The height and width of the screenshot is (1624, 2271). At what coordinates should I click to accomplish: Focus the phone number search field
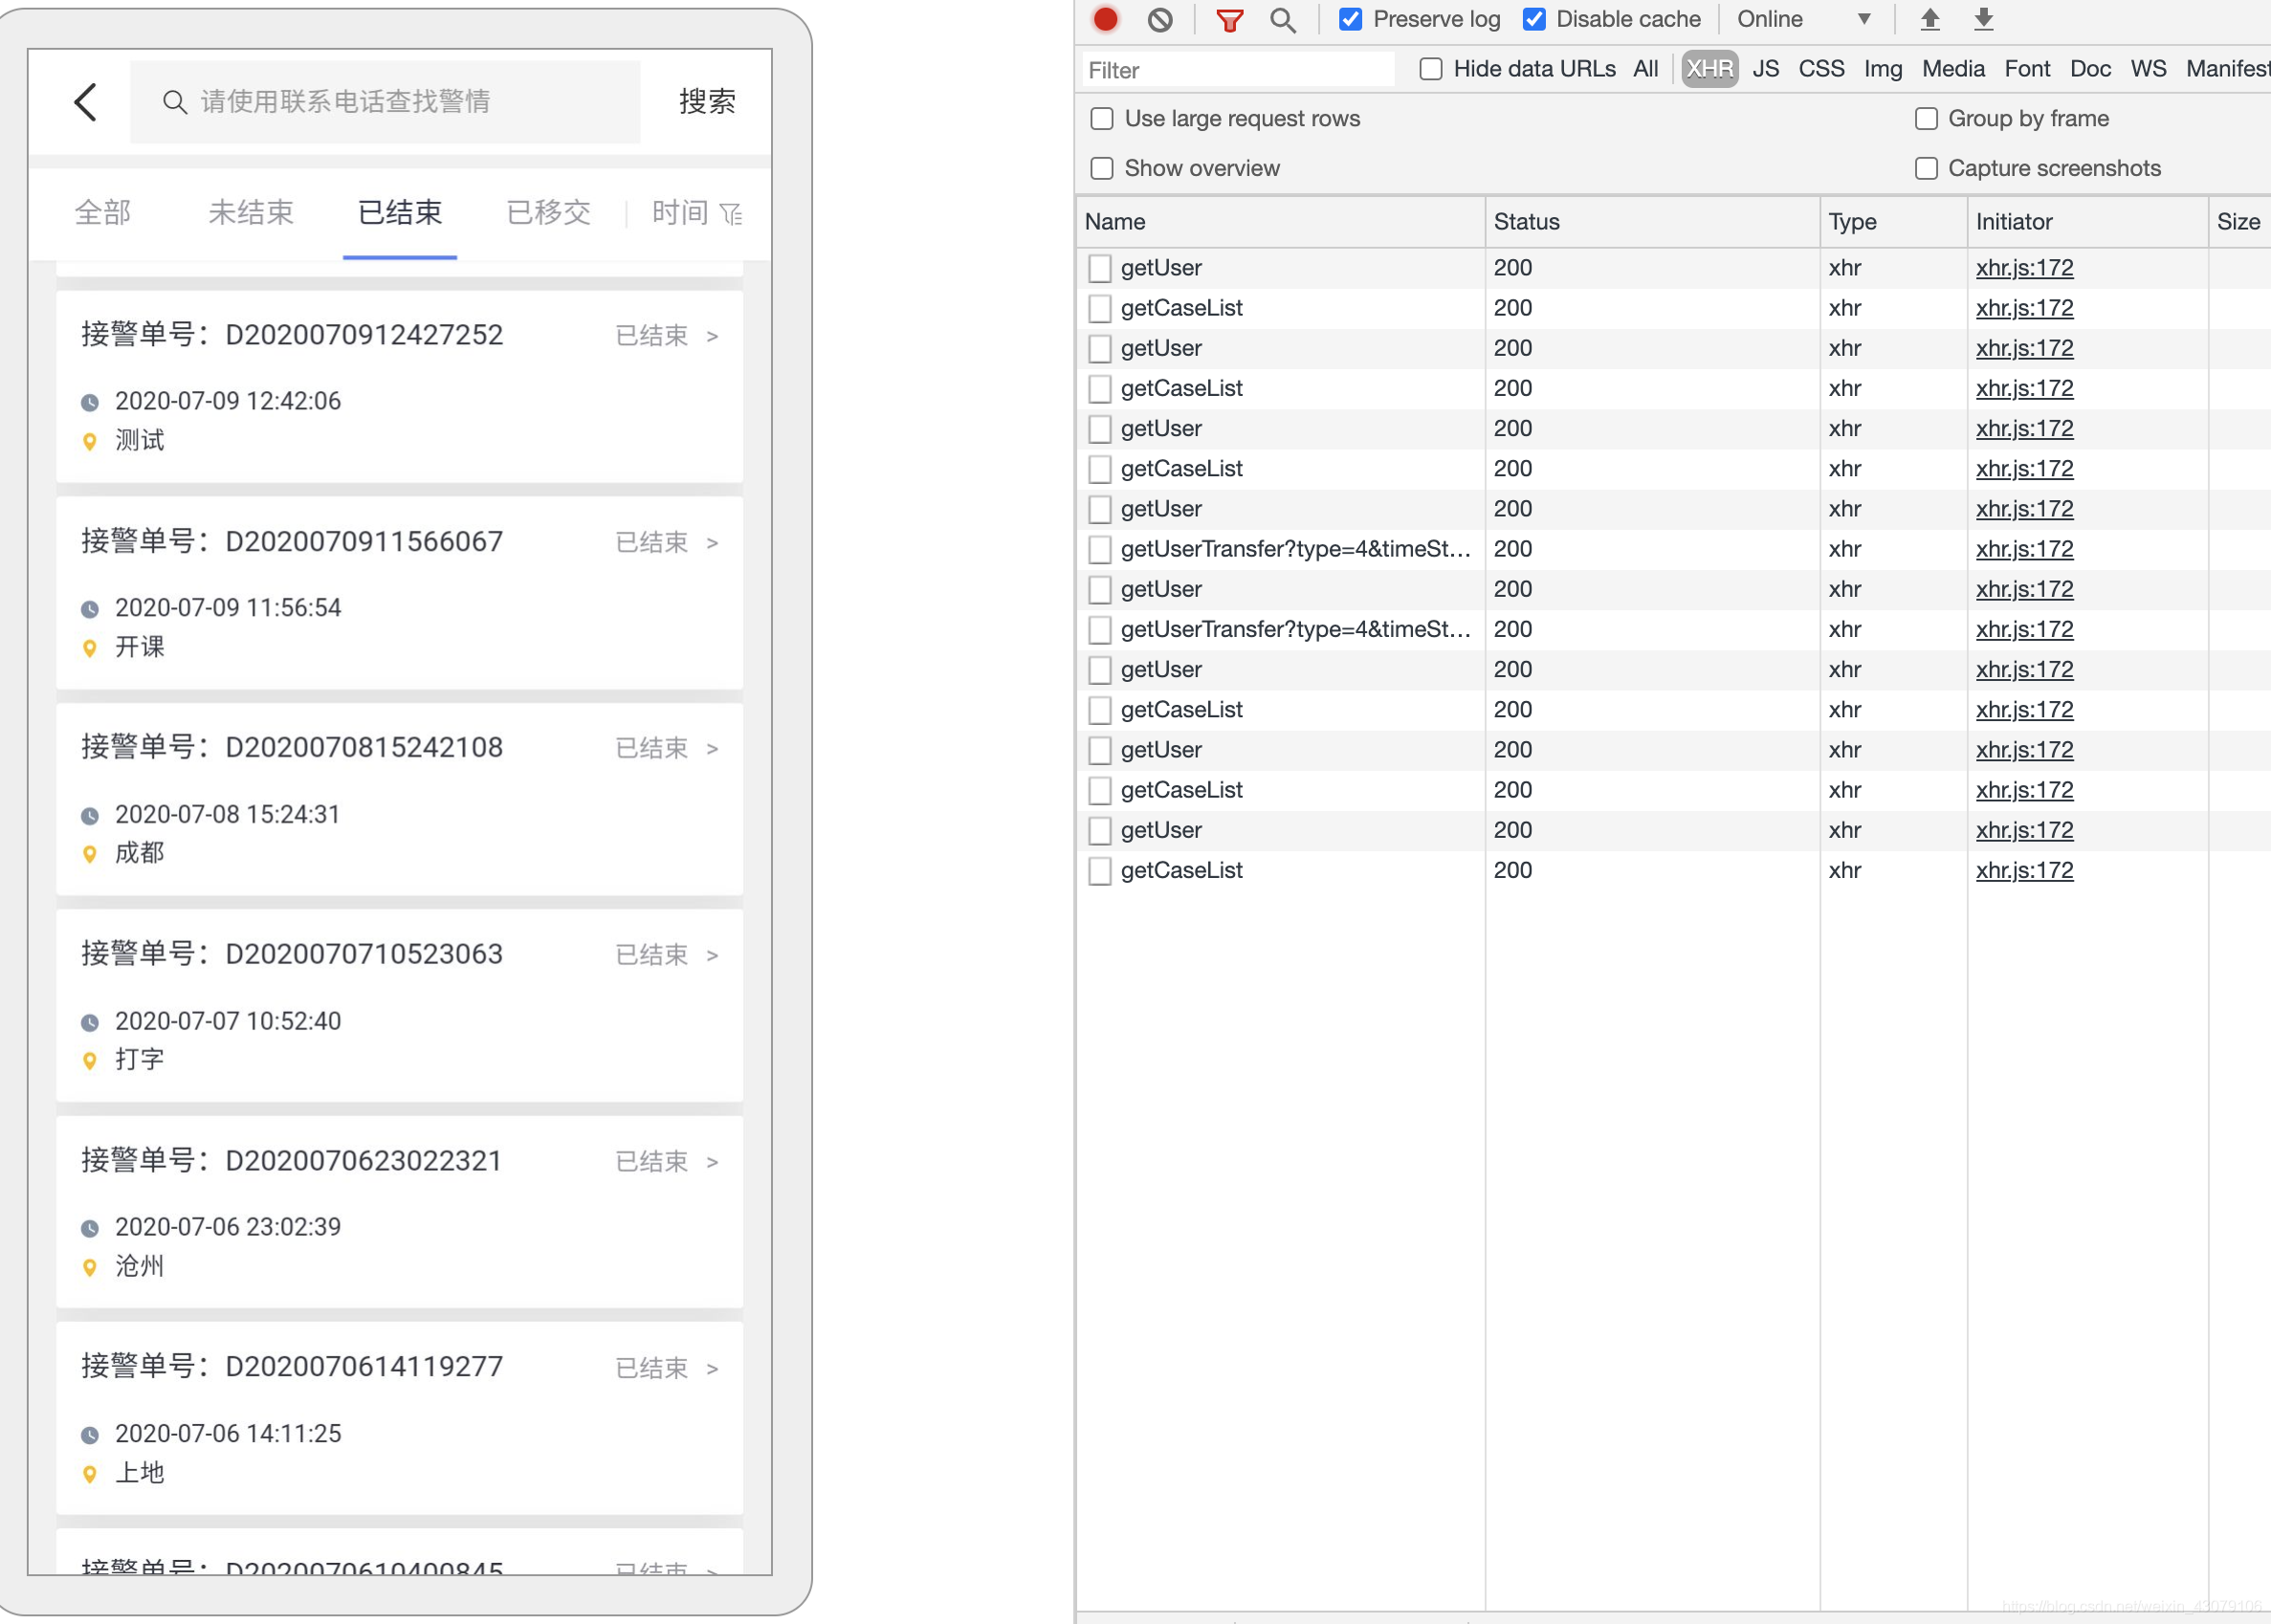pyautogui.click(x=385, y=102)
